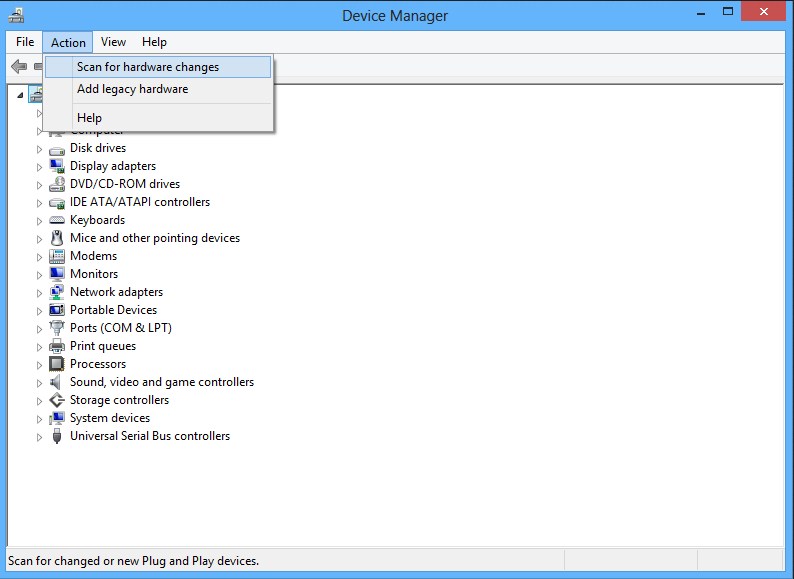794x579 pixels.
Task: Open the Help menu in menu bar
Action: point(154,42)
